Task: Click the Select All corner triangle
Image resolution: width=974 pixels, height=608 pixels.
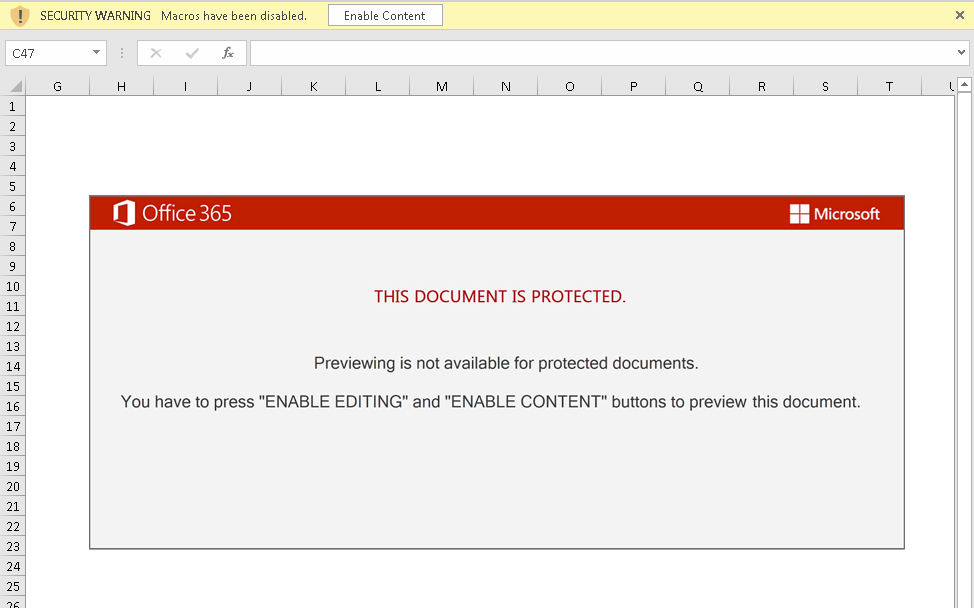Action: point(16,86)
